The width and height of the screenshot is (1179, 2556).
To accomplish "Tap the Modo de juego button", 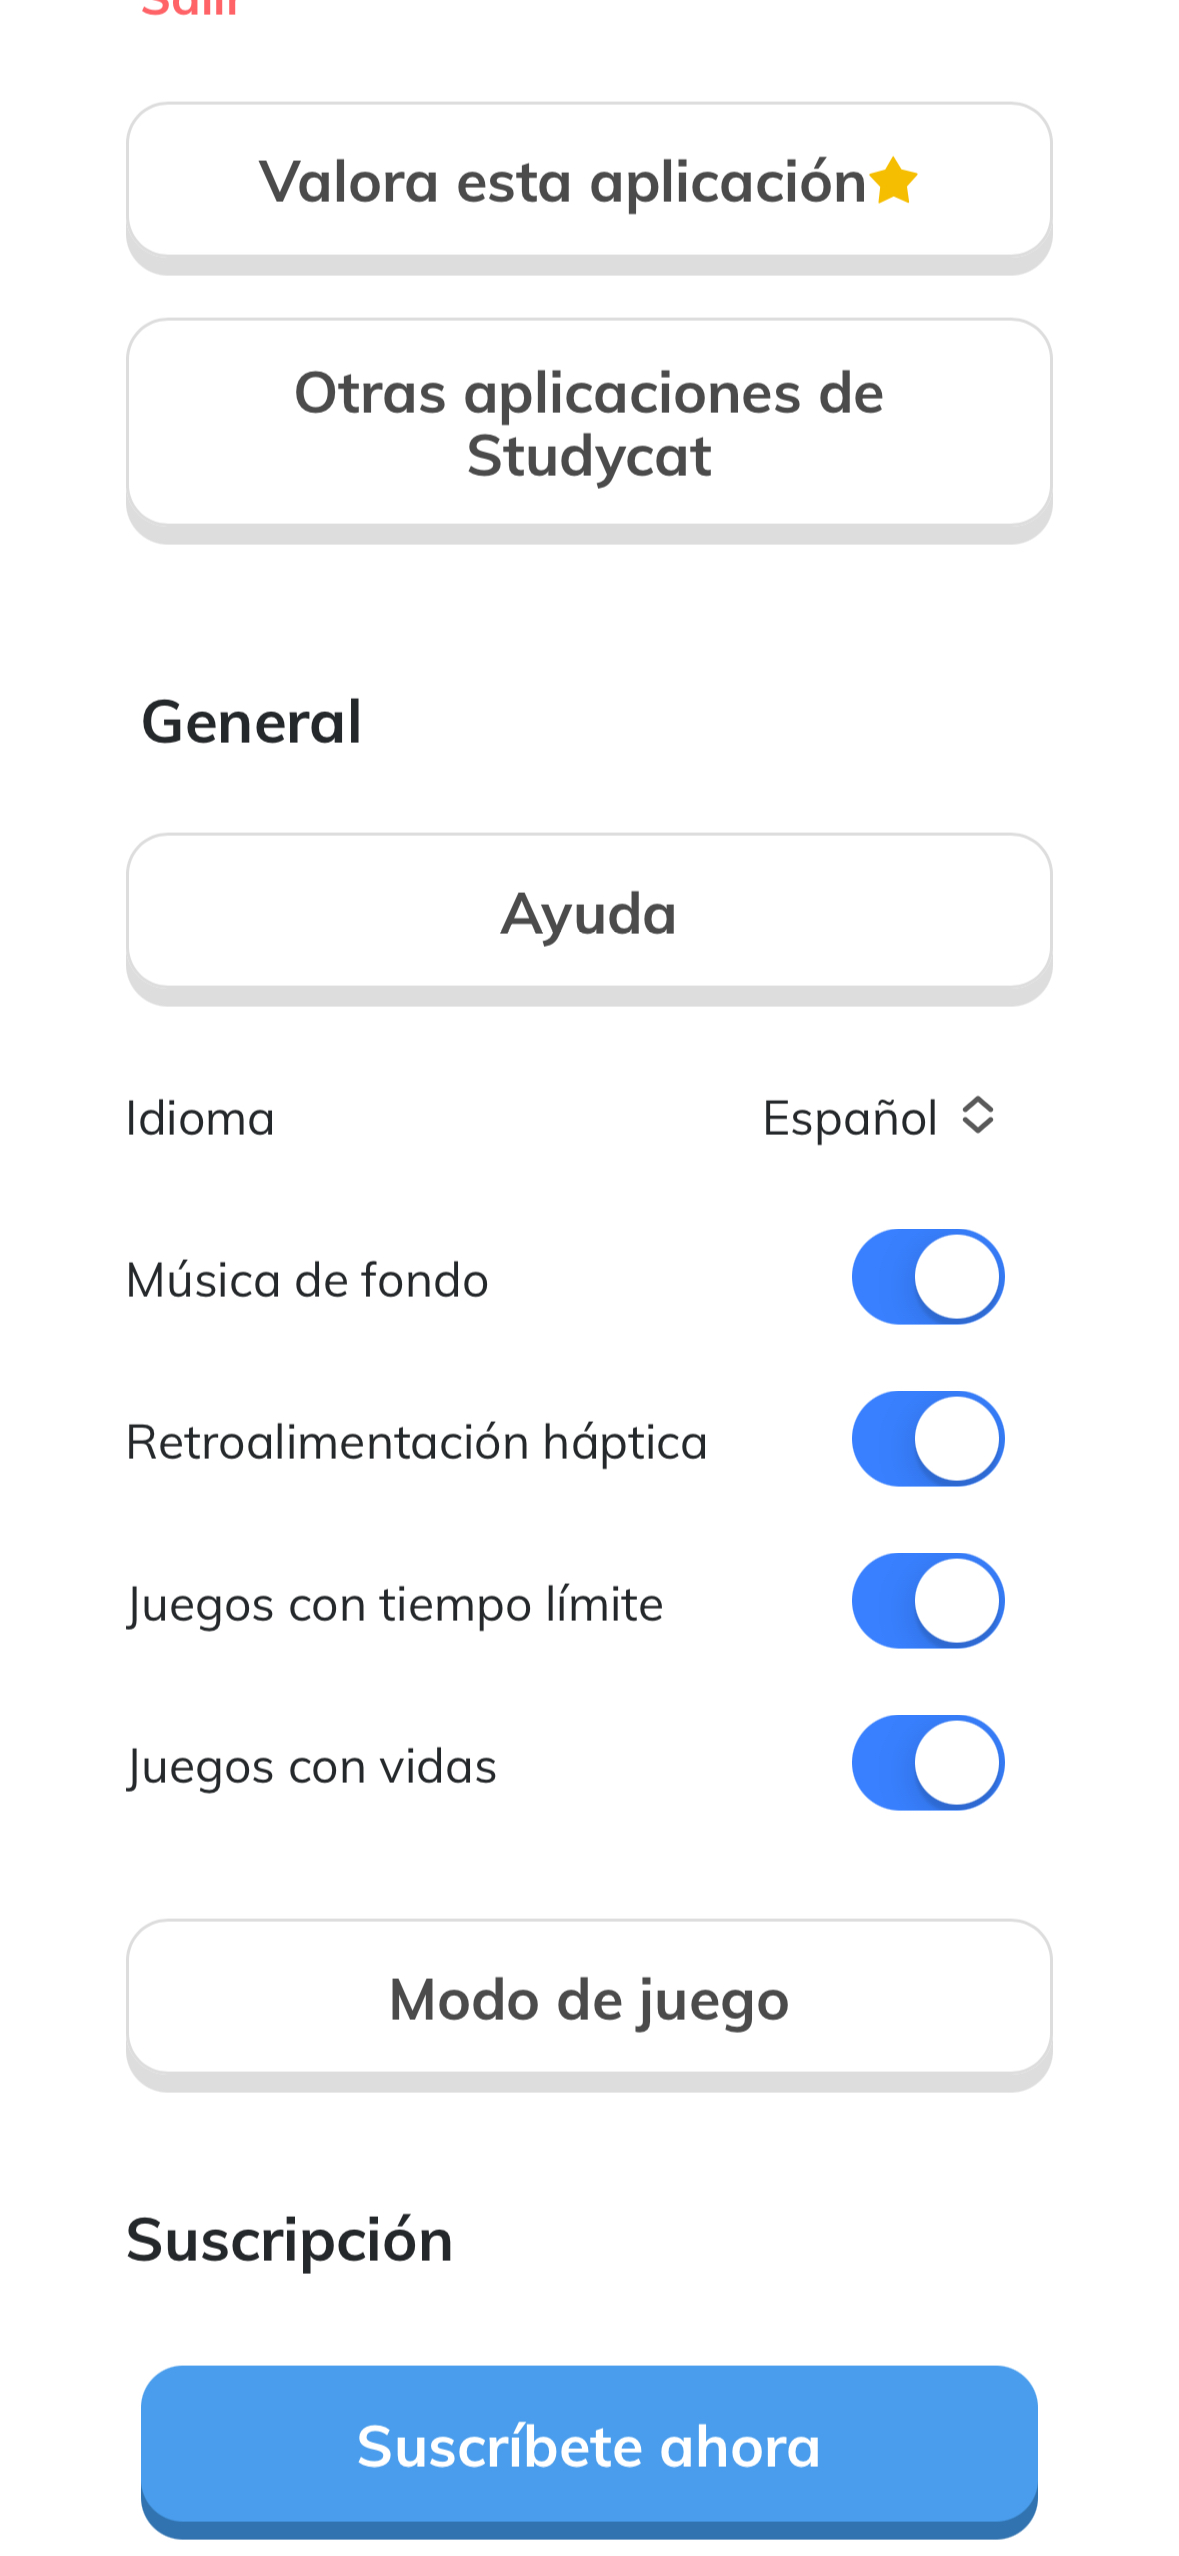I will [x=588, y=1998].
